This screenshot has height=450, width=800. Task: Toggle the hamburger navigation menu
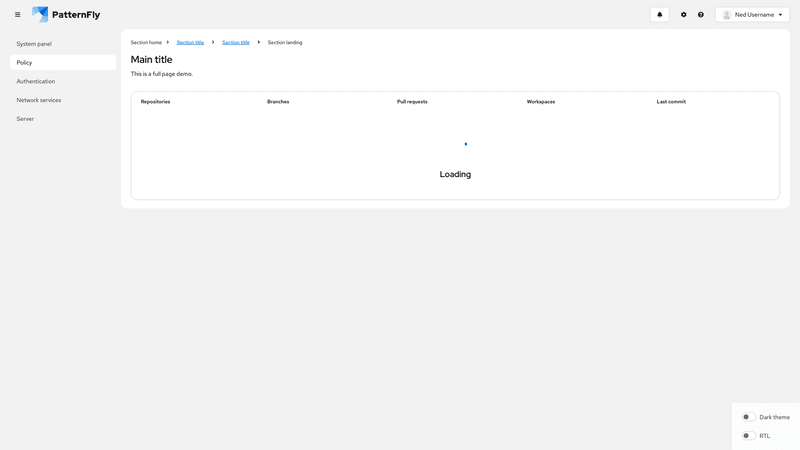click(x=17, y=15)
